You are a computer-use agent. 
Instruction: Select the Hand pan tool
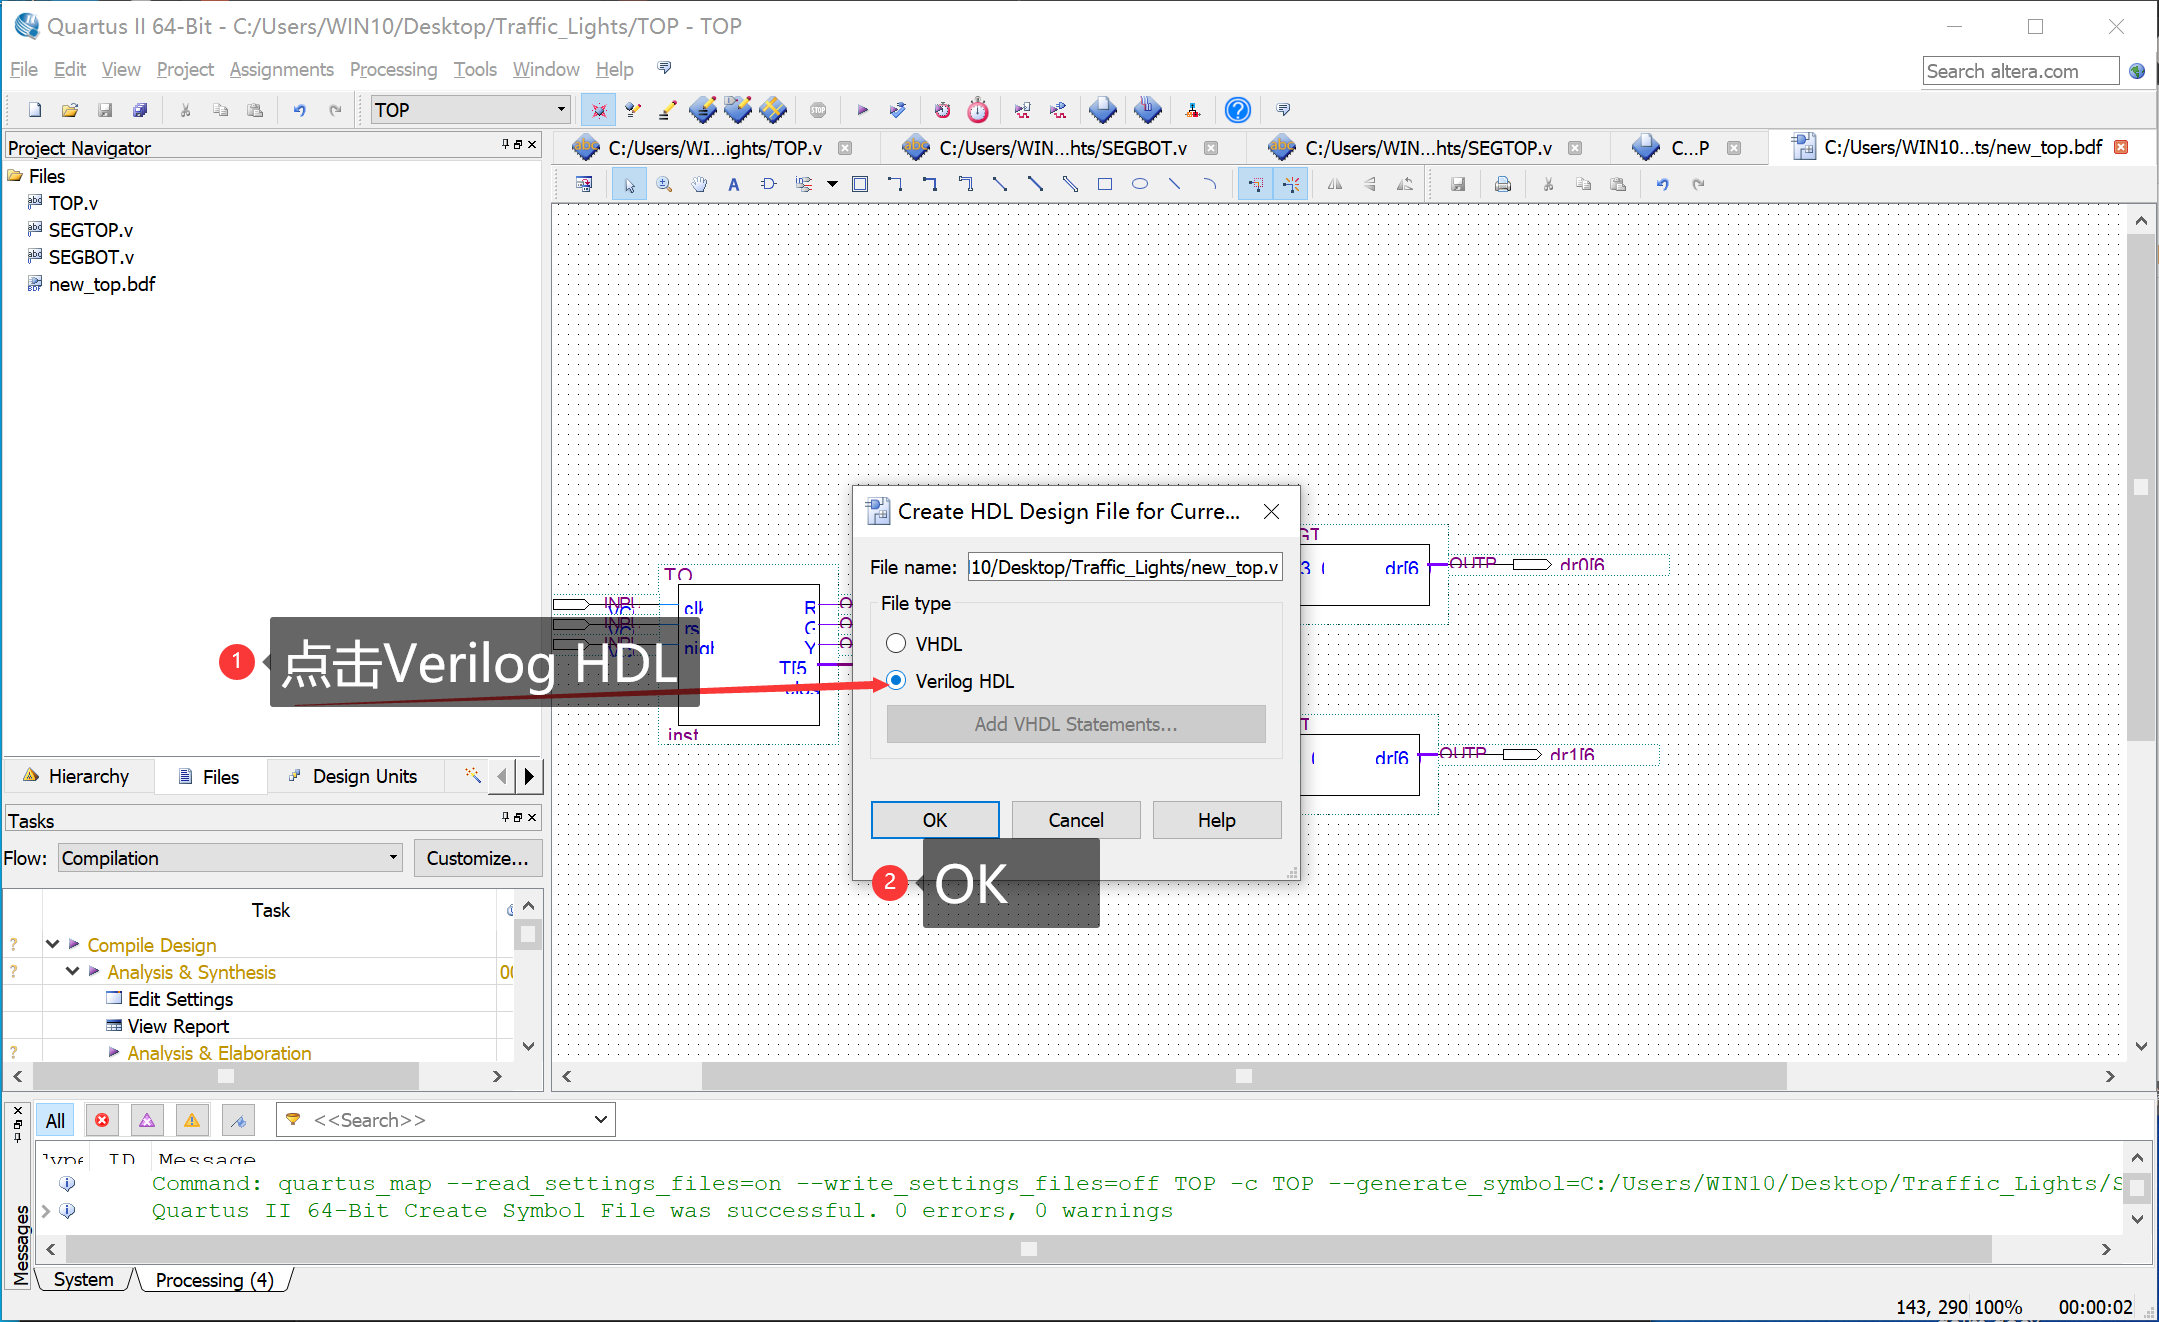699,184
